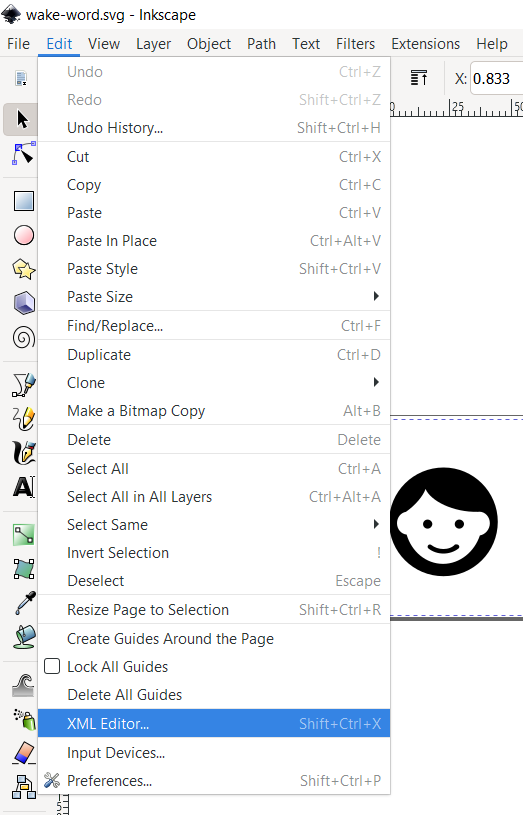Select the Spray tool

[24, 719]
